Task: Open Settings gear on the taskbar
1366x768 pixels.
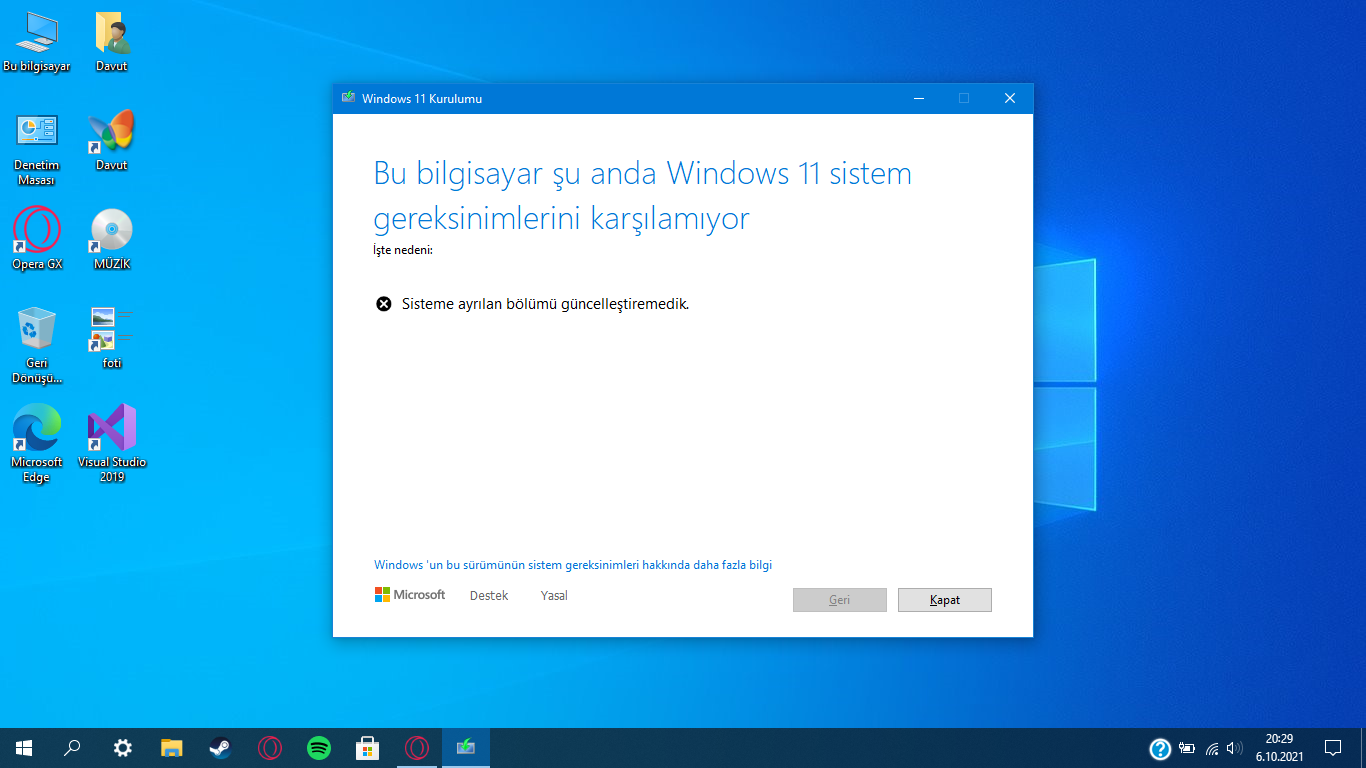Action: [122, 748]
